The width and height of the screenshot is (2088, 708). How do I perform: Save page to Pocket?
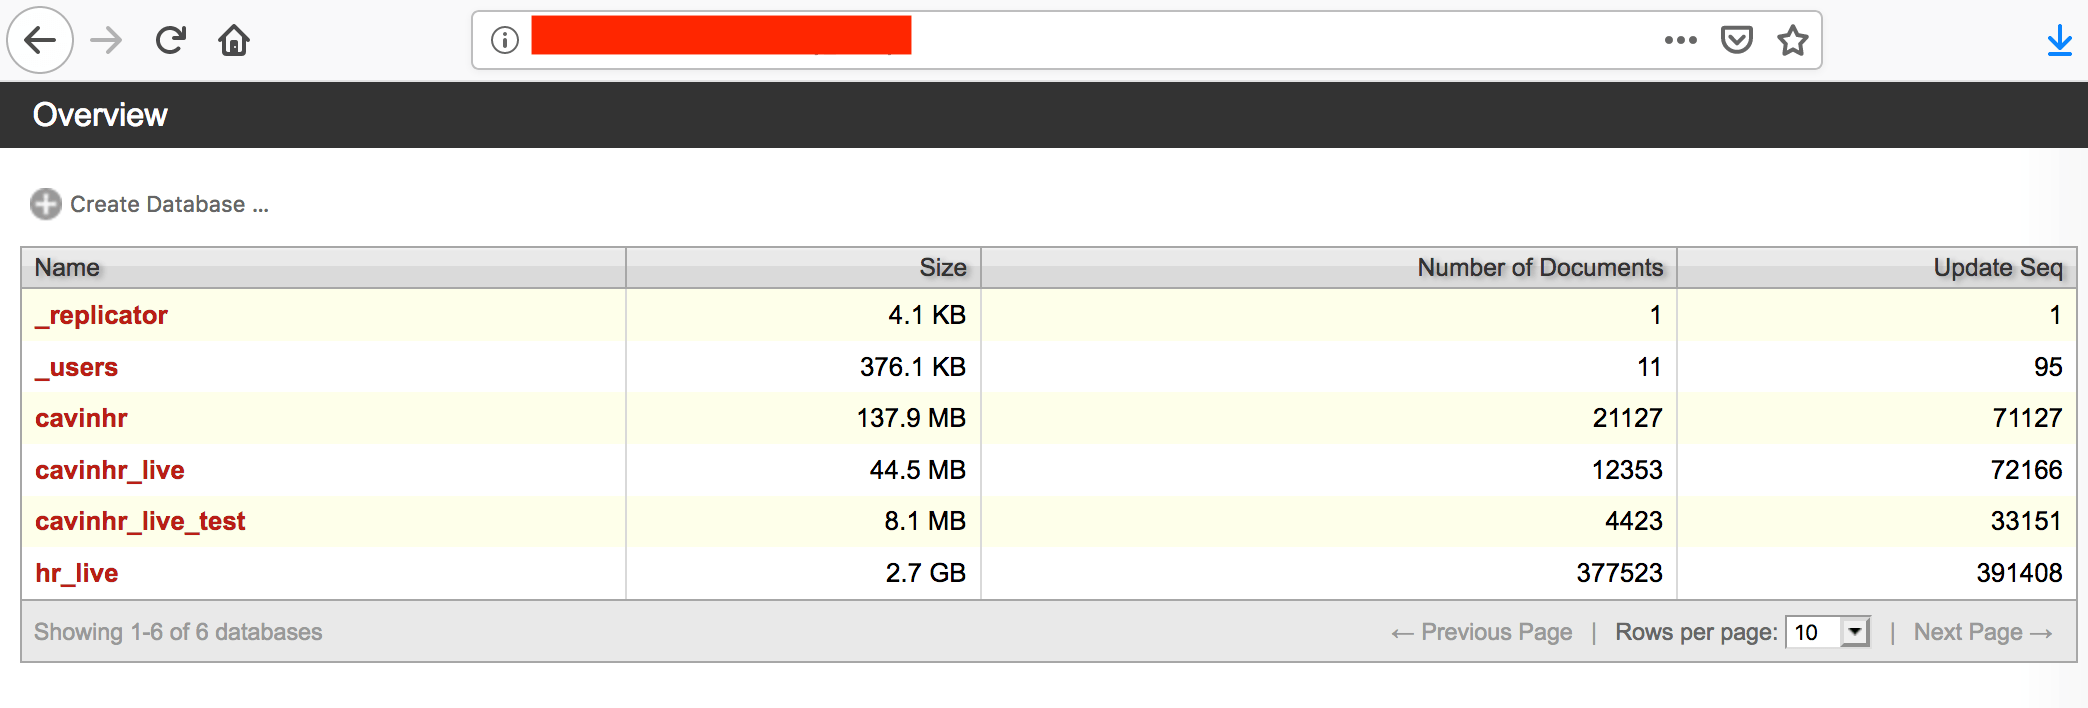tap(1737, 41)
